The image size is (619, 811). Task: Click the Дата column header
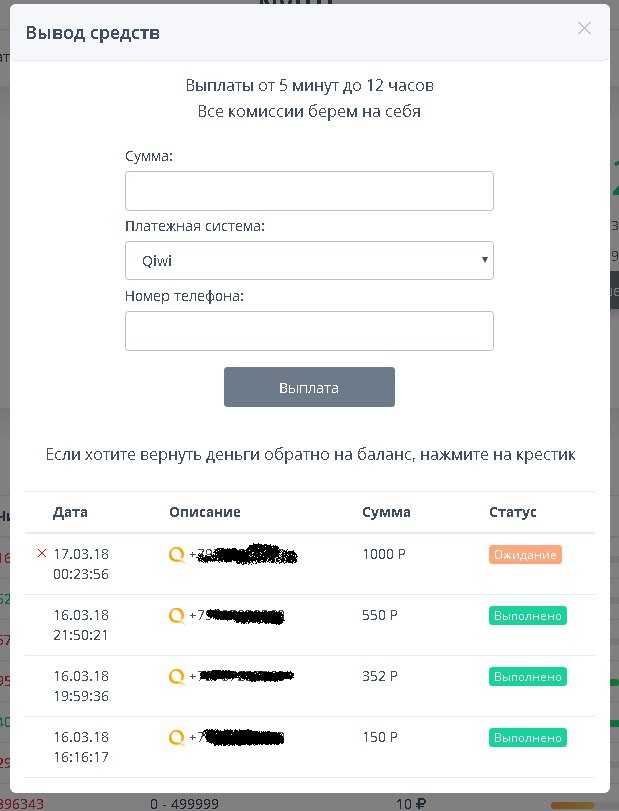coord(70,512)
